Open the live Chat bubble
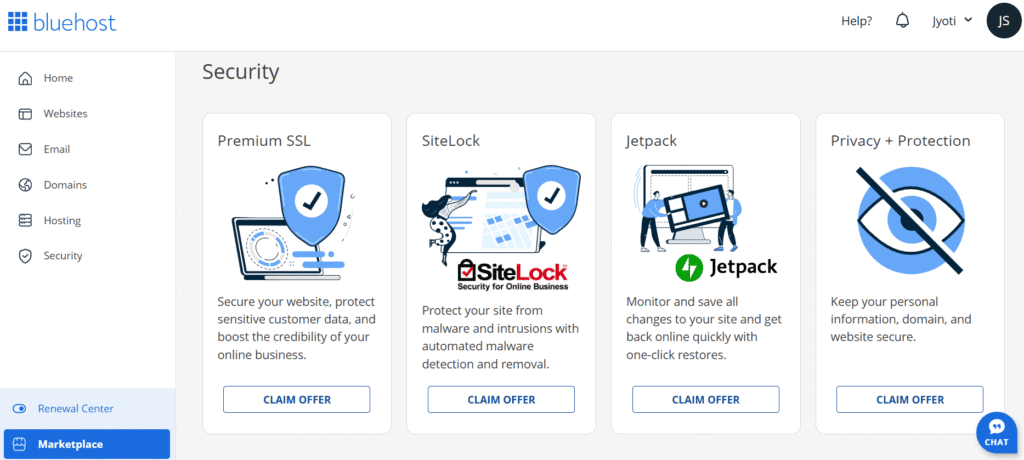1024x460 pixels. [x=996, y=431]
